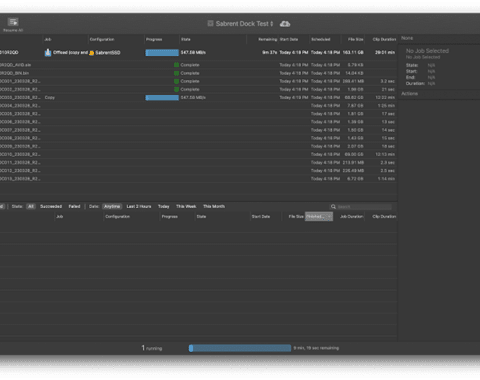The image size is (480, 380).
Task: Click green Complete icon in AVID.ale row
Action: tap(176, 65)
